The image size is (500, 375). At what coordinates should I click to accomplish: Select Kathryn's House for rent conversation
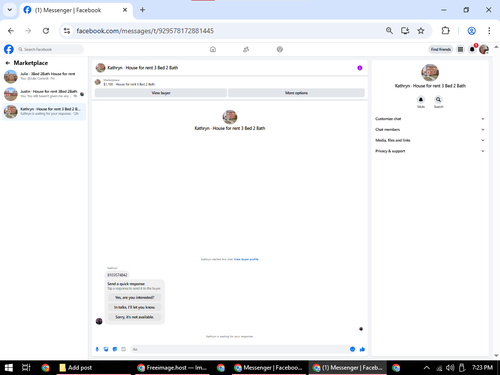coord(44,111)
